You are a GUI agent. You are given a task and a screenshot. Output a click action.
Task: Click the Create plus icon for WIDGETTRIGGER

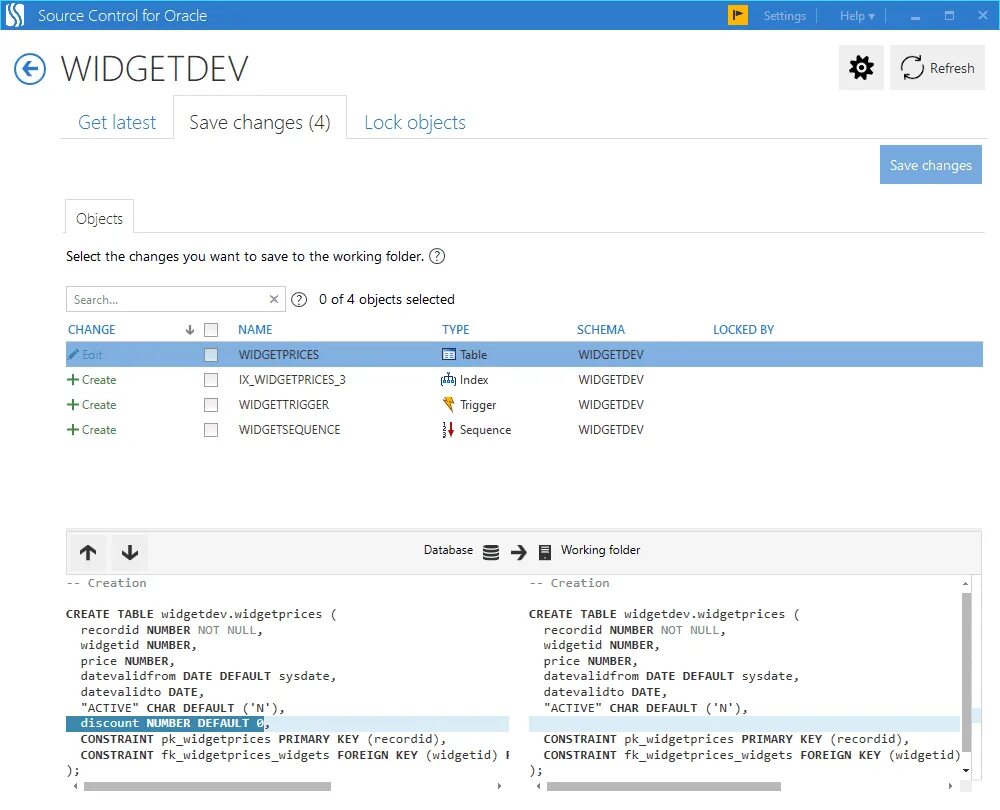(x=73, y=405)
